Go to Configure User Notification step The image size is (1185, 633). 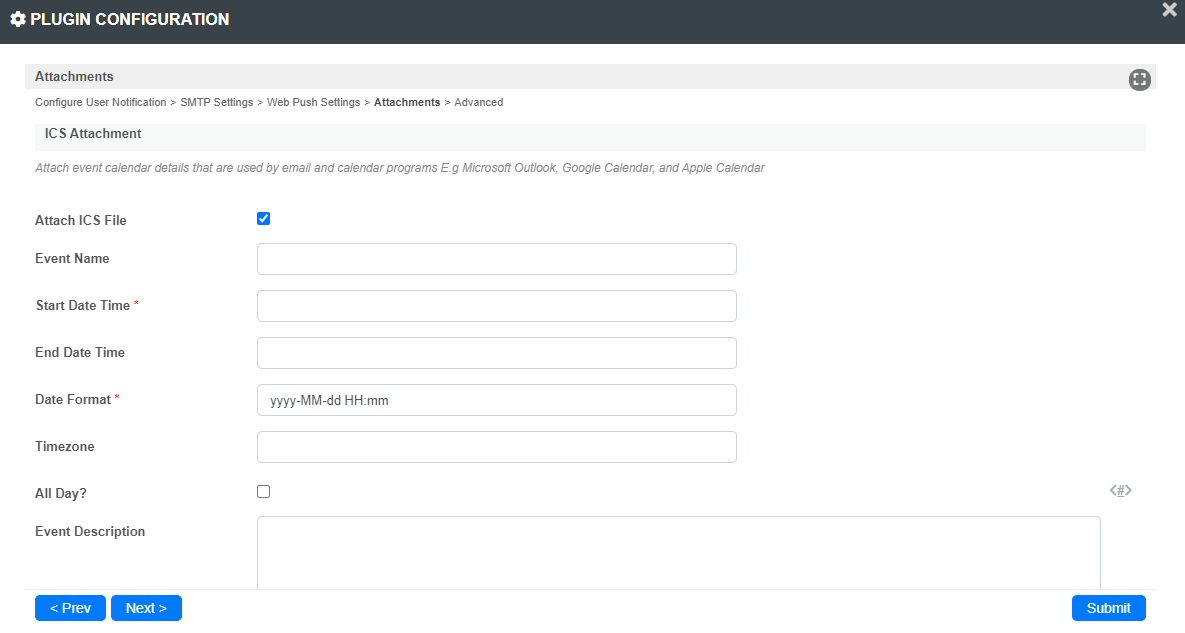101,102
